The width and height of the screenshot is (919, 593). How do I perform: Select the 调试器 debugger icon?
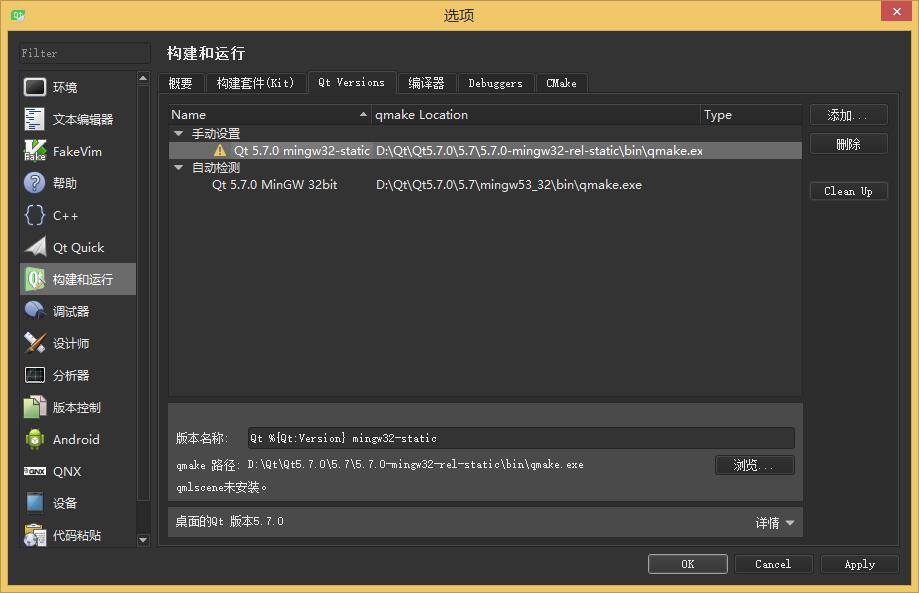[x=35, y=311]
